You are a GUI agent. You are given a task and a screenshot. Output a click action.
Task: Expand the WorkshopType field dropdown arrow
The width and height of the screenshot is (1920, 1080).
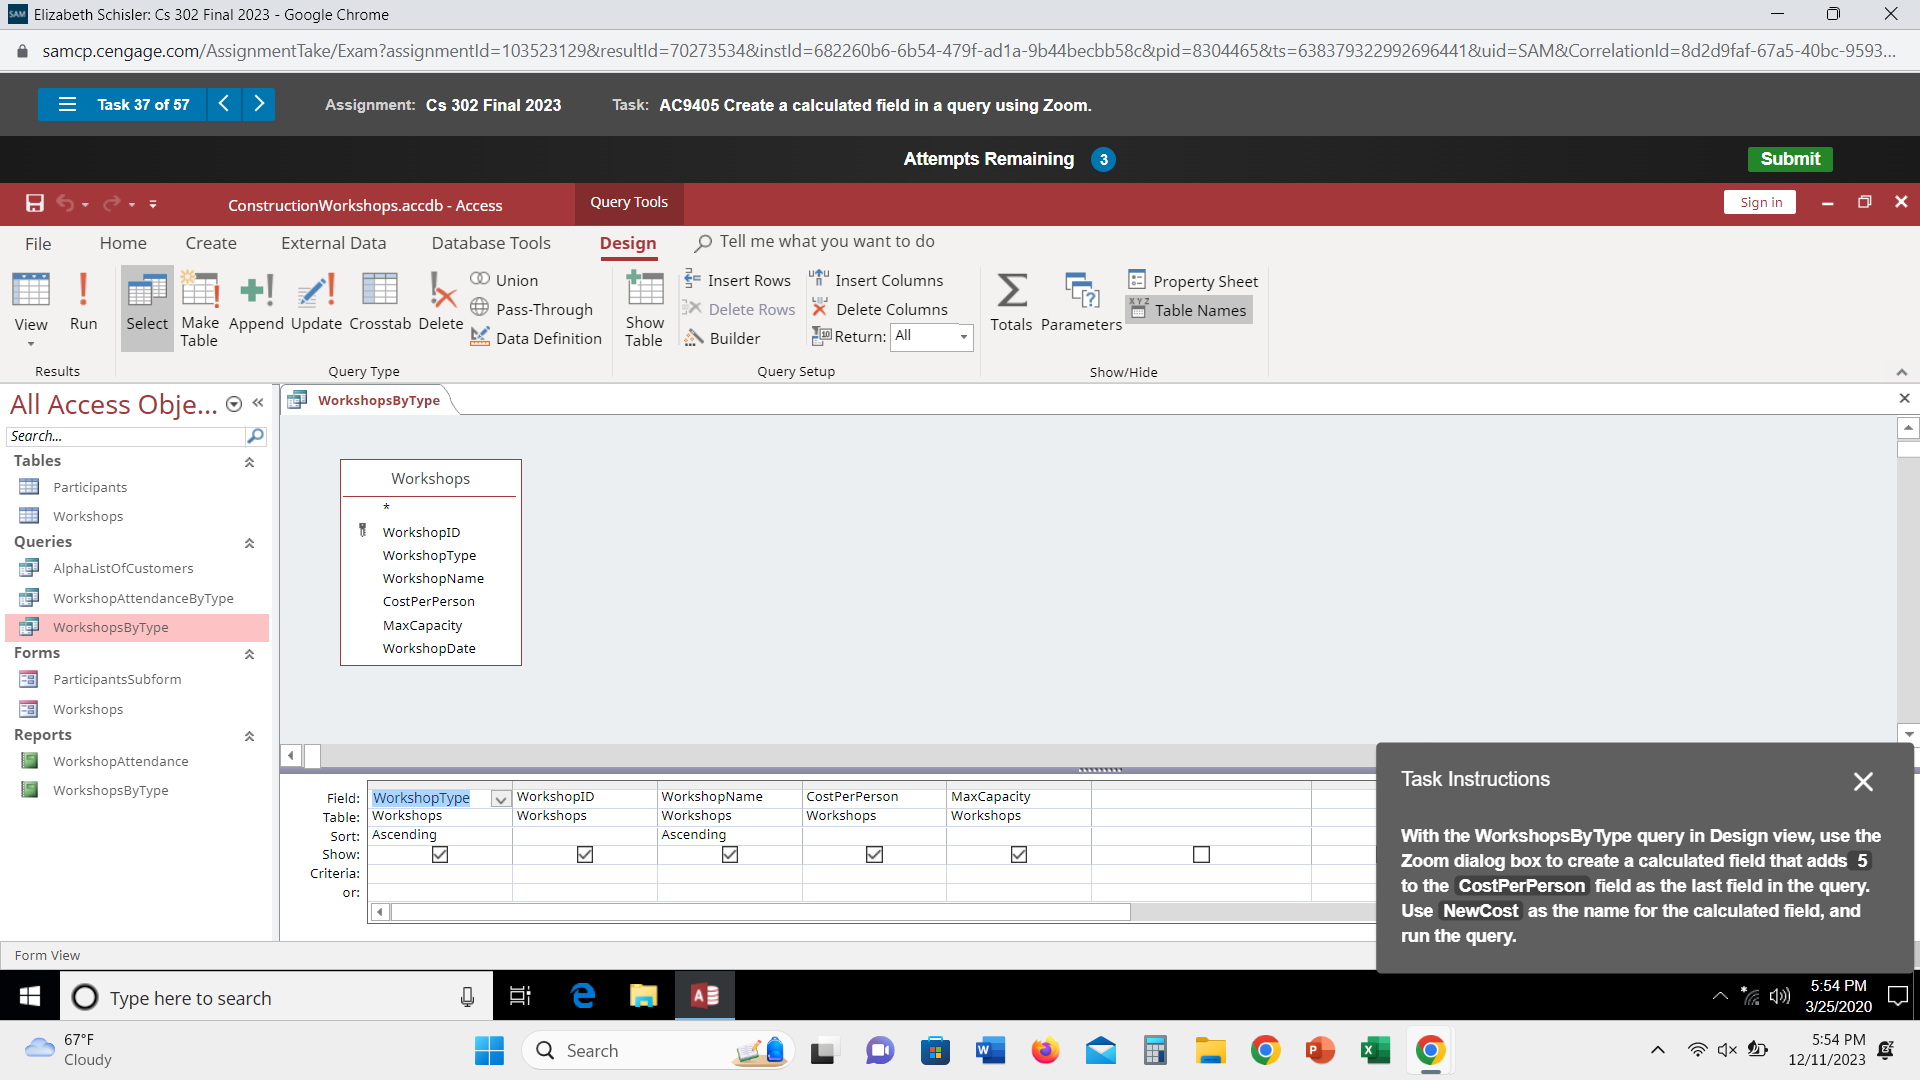pyautogui.click(x=500, y=799)
